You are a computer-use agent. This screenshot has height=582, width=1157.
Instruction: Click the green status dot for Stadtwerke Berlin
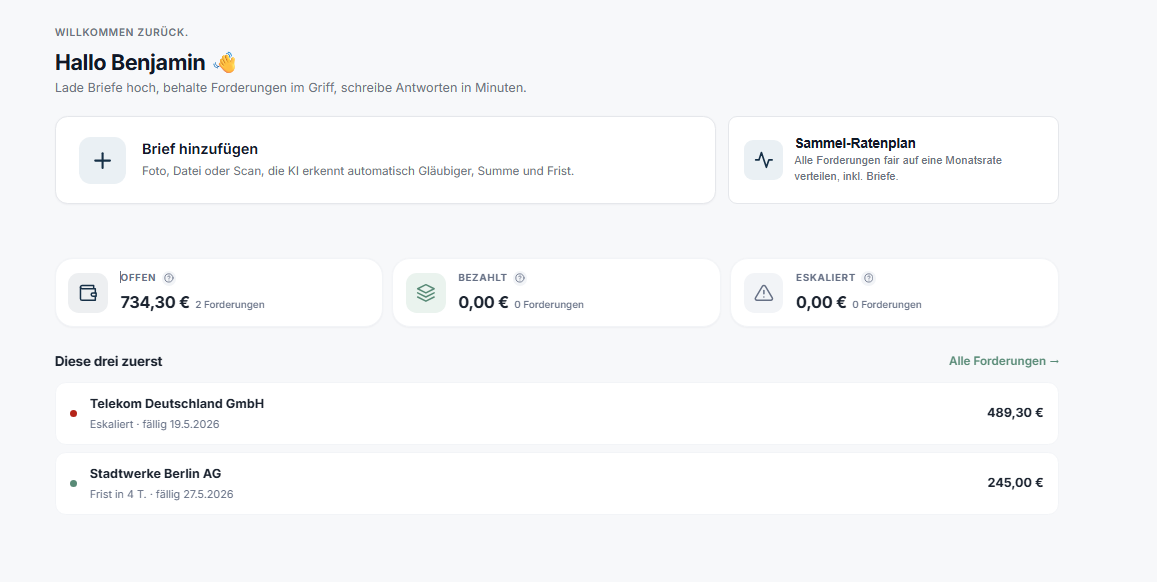[73, 483]
